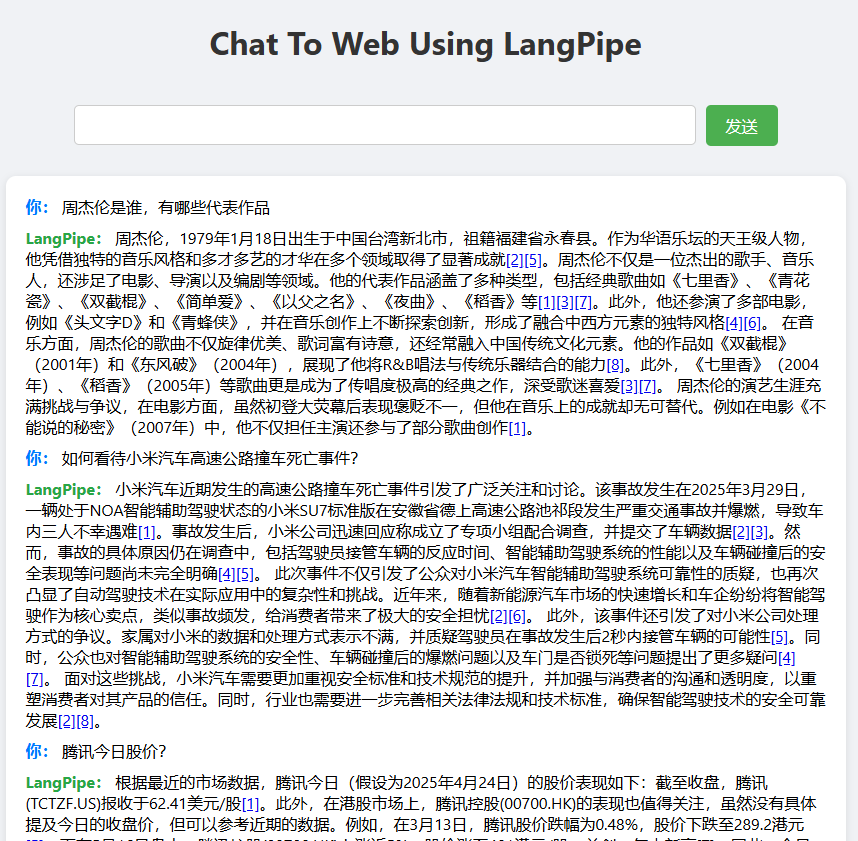Open citation [5] after 取得了显著成就

[x=533, y=260]
